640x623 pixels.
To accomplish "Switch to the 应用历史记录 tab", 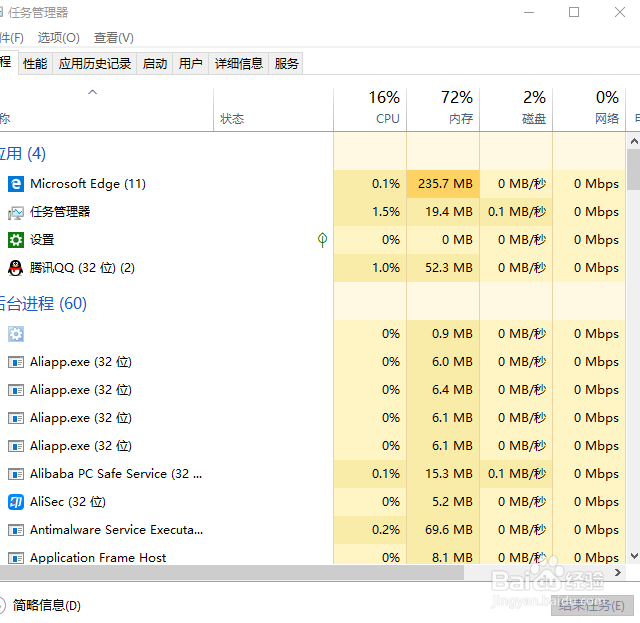I will [95, 64].
